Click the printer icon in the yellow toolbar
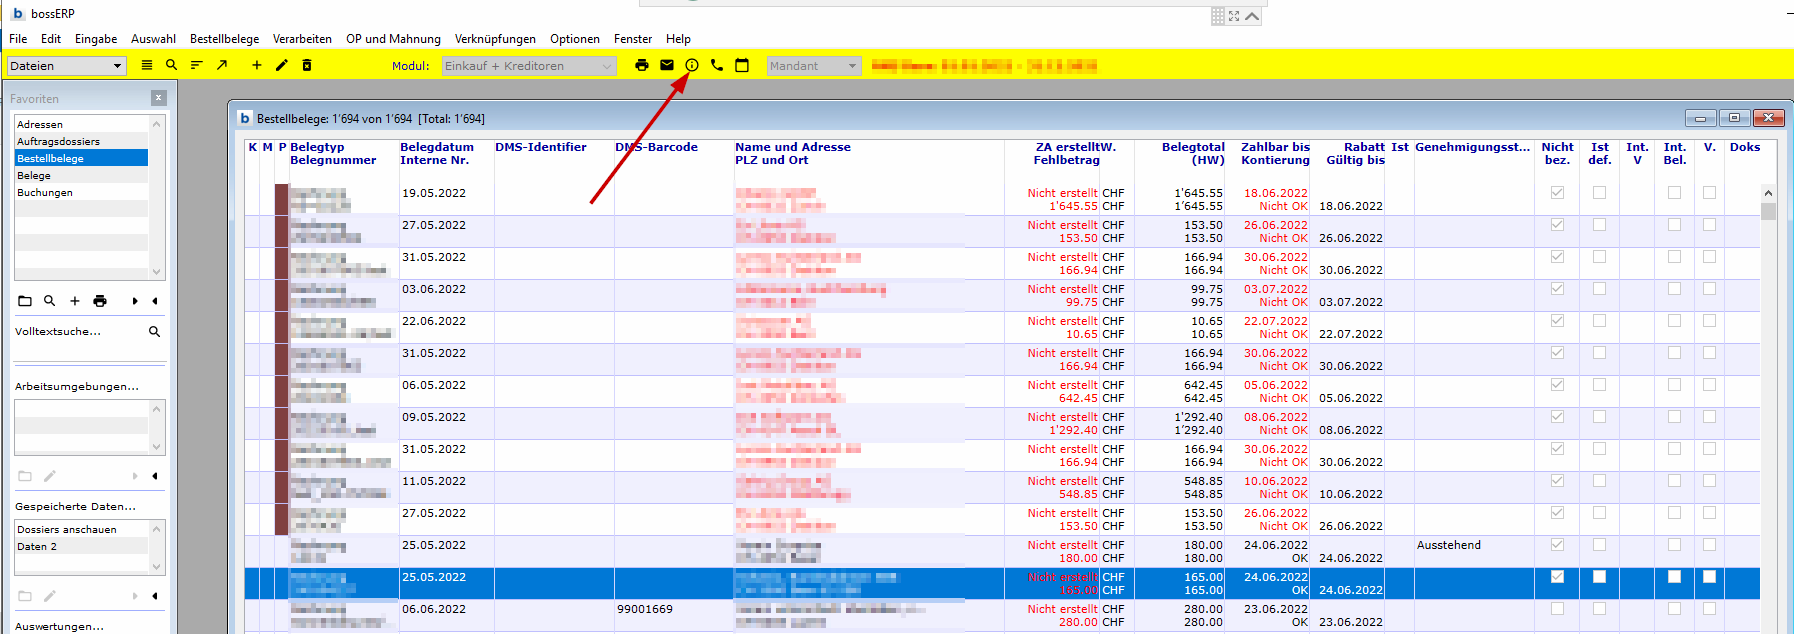The height and width of the screenshot is (634, 1794). (x=641, y=65)
